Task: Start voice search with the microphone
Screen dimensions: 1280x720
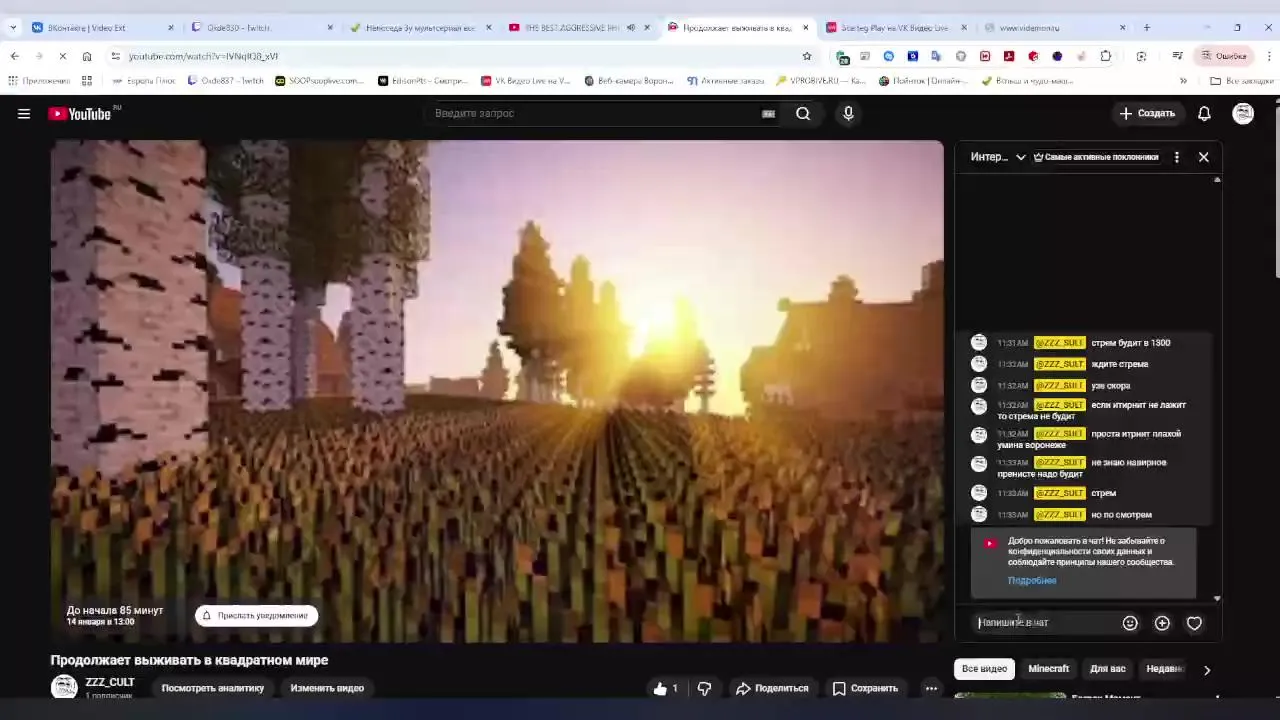Action: click(x=848, y=114)
